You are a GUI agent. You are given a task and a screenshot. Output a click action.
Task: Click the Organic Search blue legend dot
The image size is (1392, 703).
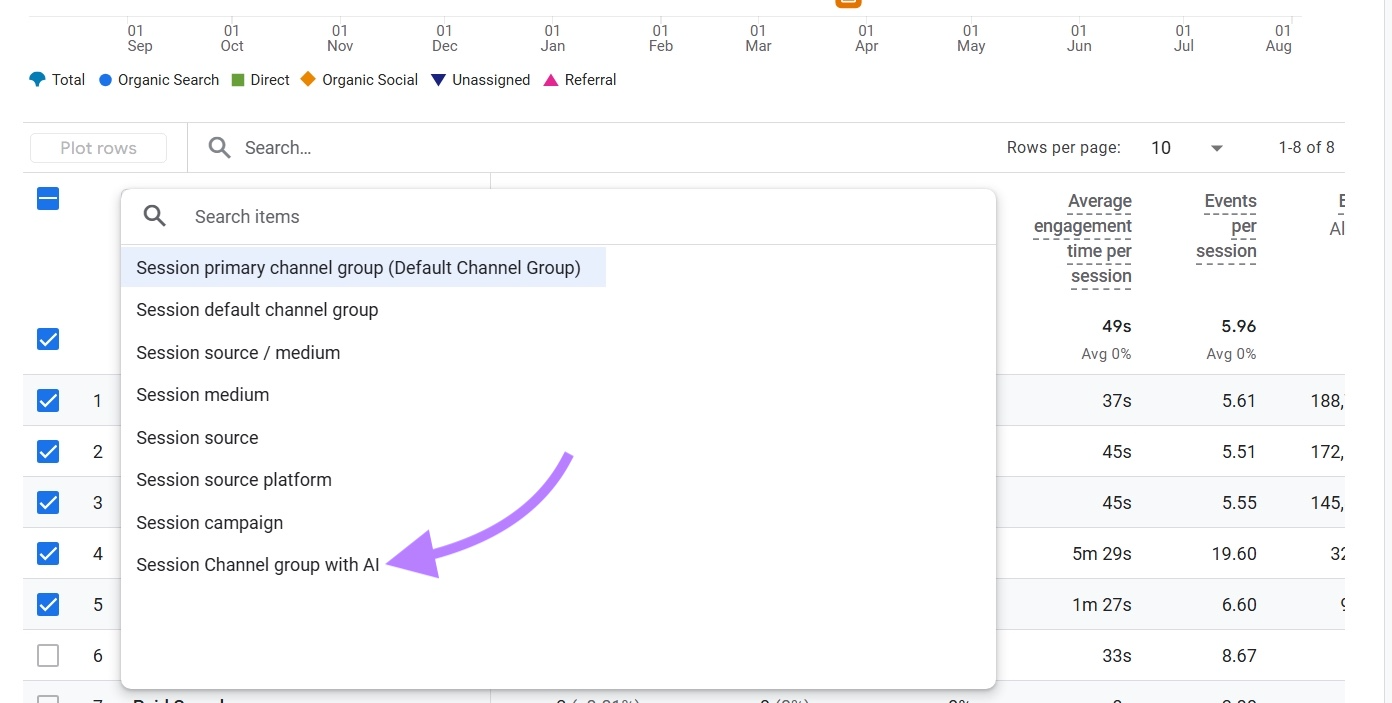(x=105, y=80)
